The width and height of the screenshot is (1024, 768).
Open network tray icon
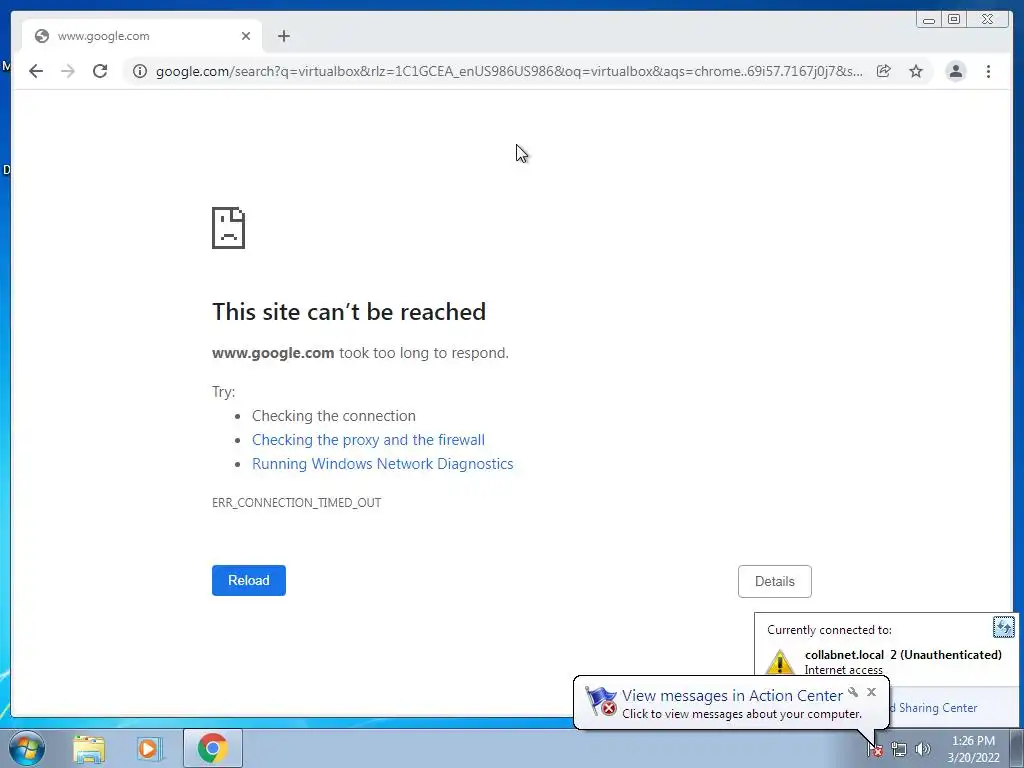pos(899,750)
